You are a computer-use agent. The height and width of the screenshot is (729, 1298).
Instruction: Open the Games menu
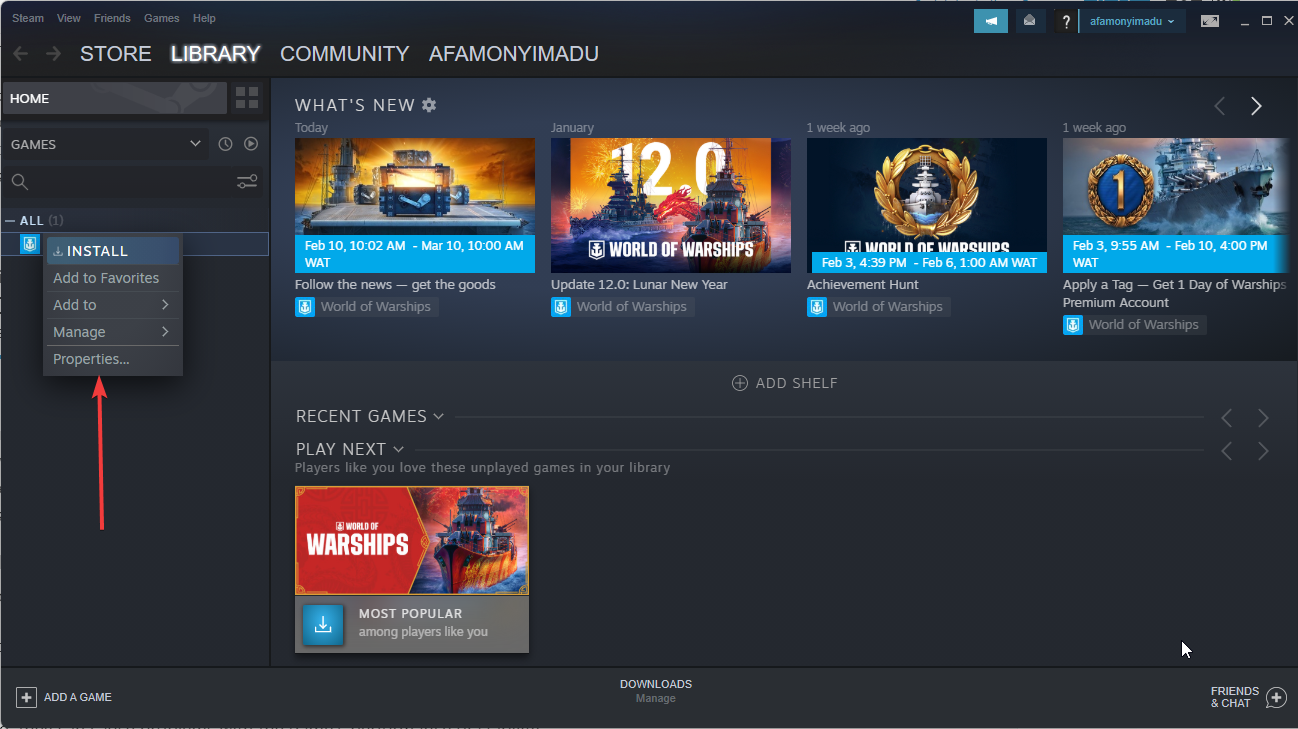point(162,18)
